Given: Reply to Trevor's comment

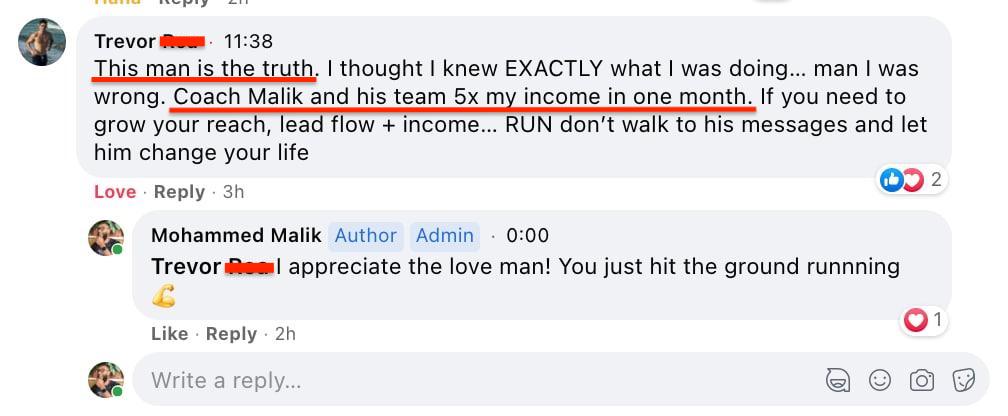Looking at the screenshot, I should click(x=179, y=192).
